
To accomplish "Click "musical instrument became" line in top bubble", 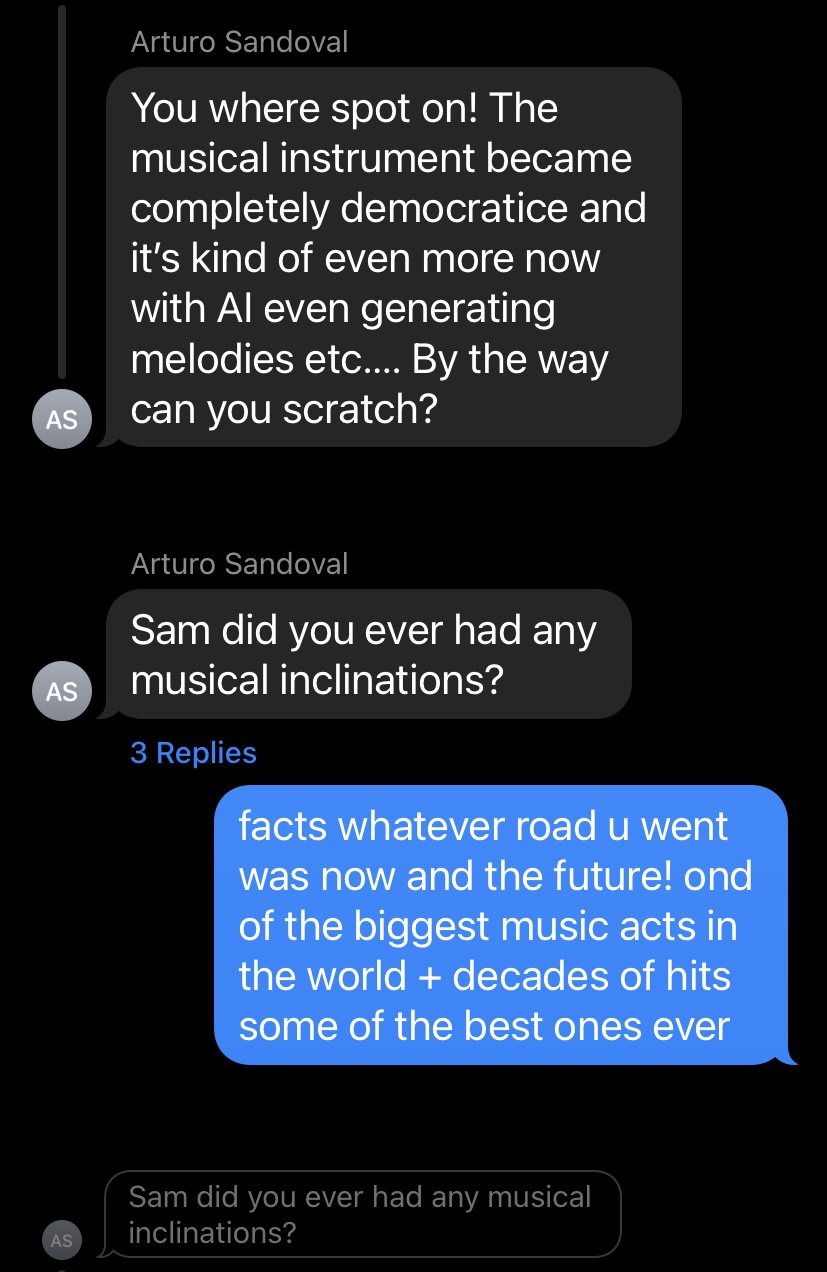I will (x=382, y=158).
